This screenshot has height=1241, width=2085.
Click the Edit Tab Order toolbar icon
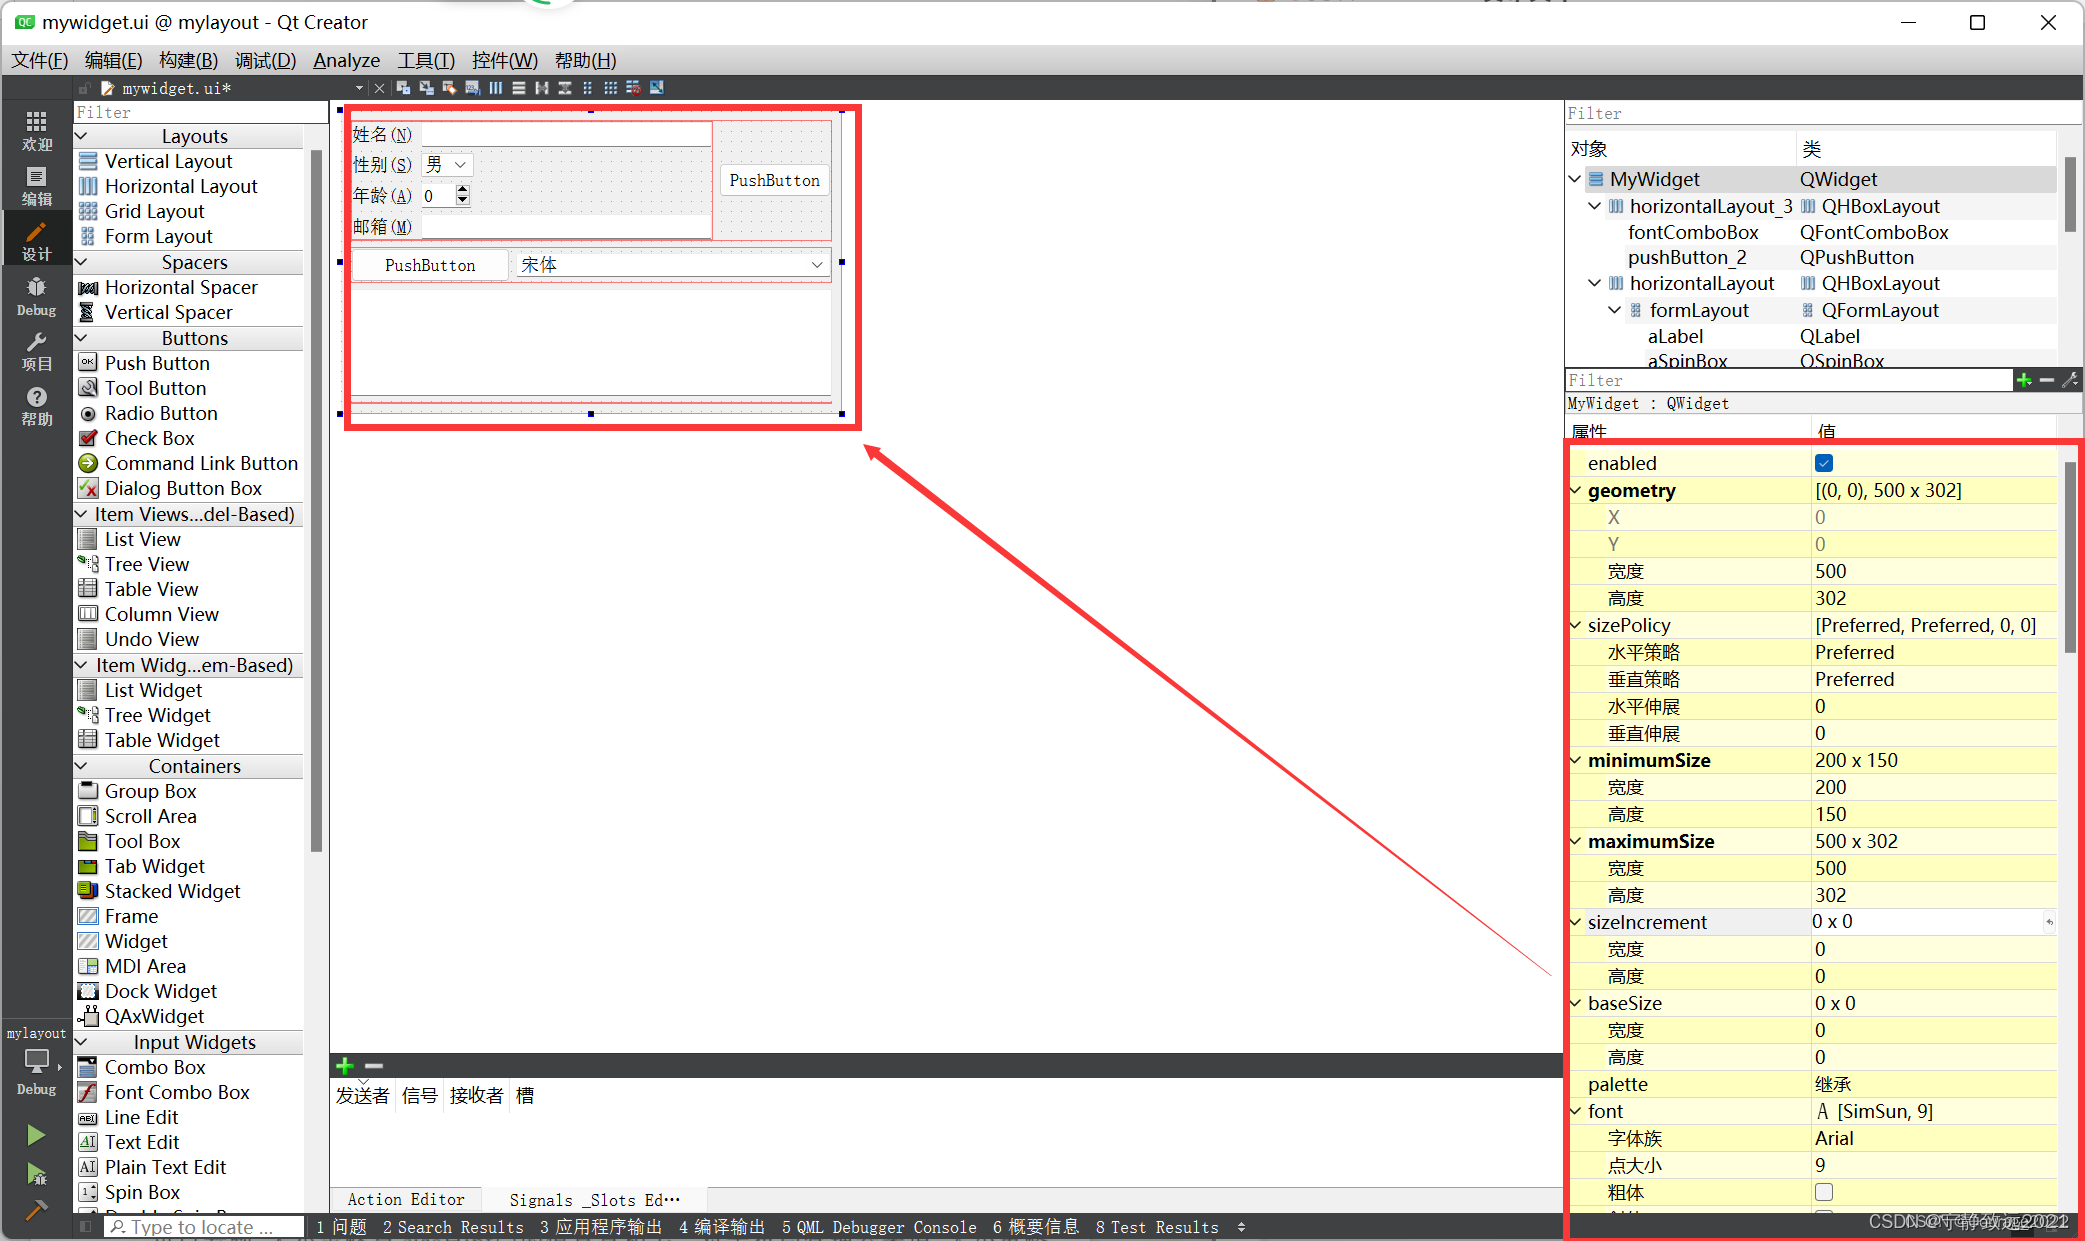[x=472, y=88]
